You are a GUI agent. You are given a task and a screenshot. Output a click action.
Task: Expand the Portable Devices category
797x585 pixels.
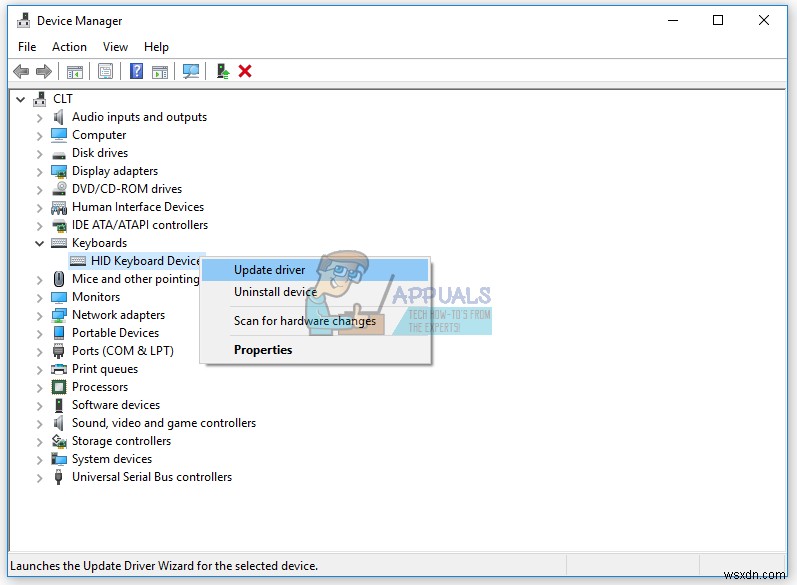39,334
